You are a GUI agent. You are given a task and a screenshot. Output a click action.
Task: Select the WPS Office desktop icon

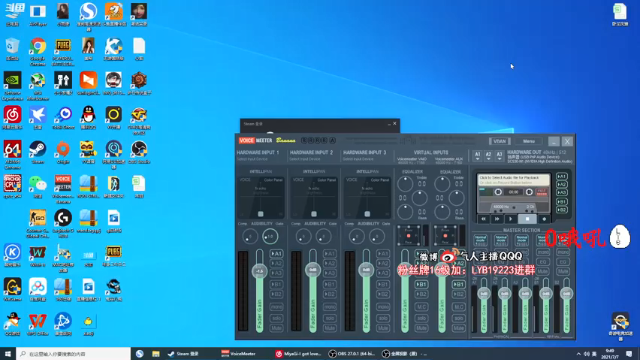(38, 325)
